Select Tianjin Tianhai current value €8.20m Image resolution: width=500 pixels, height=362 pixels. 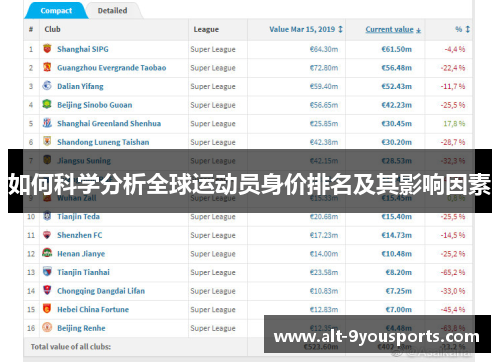tap(399, 272)
